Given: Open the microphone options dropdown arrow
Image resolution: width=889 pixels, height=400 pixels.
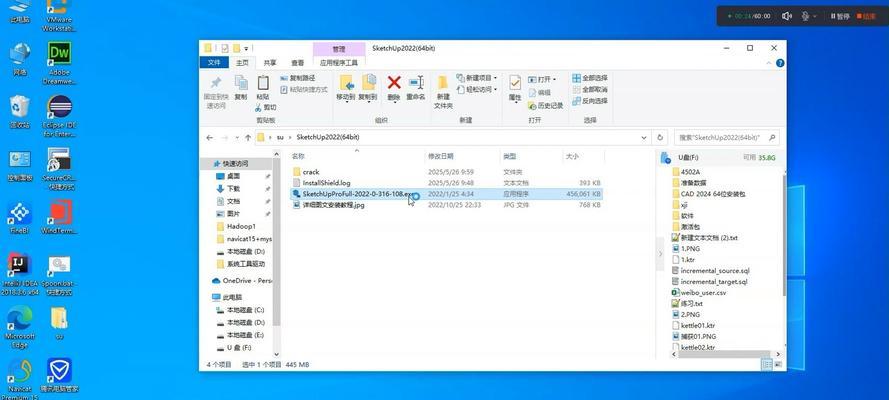Looking at the screenshot, I should [x=815, y=17].
